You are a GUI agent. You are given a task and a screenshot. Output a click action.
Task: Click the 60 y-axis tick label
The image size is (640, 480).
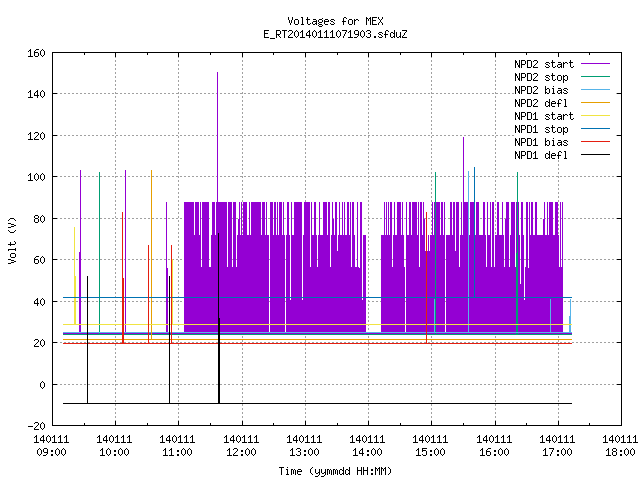pyautogui.click(x=39, y=260)
